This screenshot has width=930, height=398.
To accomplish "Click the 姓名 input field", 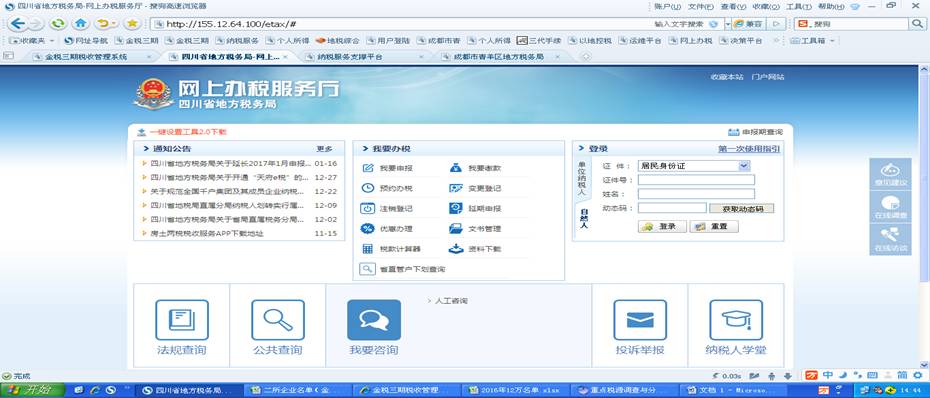I will (696, 194).
